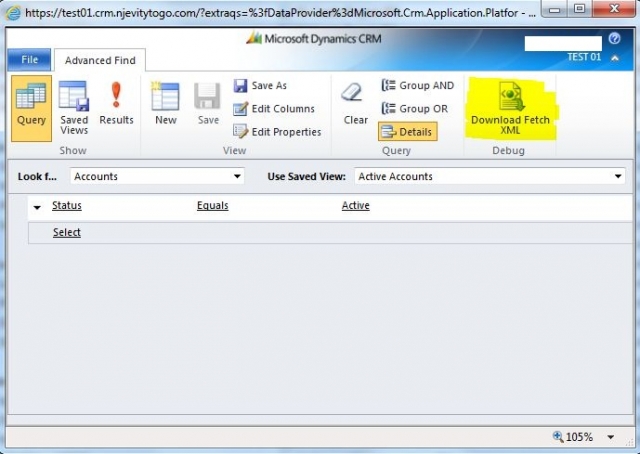This screenshot has width=640, height=454.
Task: Click the TEST 01 organization name
Action: pos(584,57)
